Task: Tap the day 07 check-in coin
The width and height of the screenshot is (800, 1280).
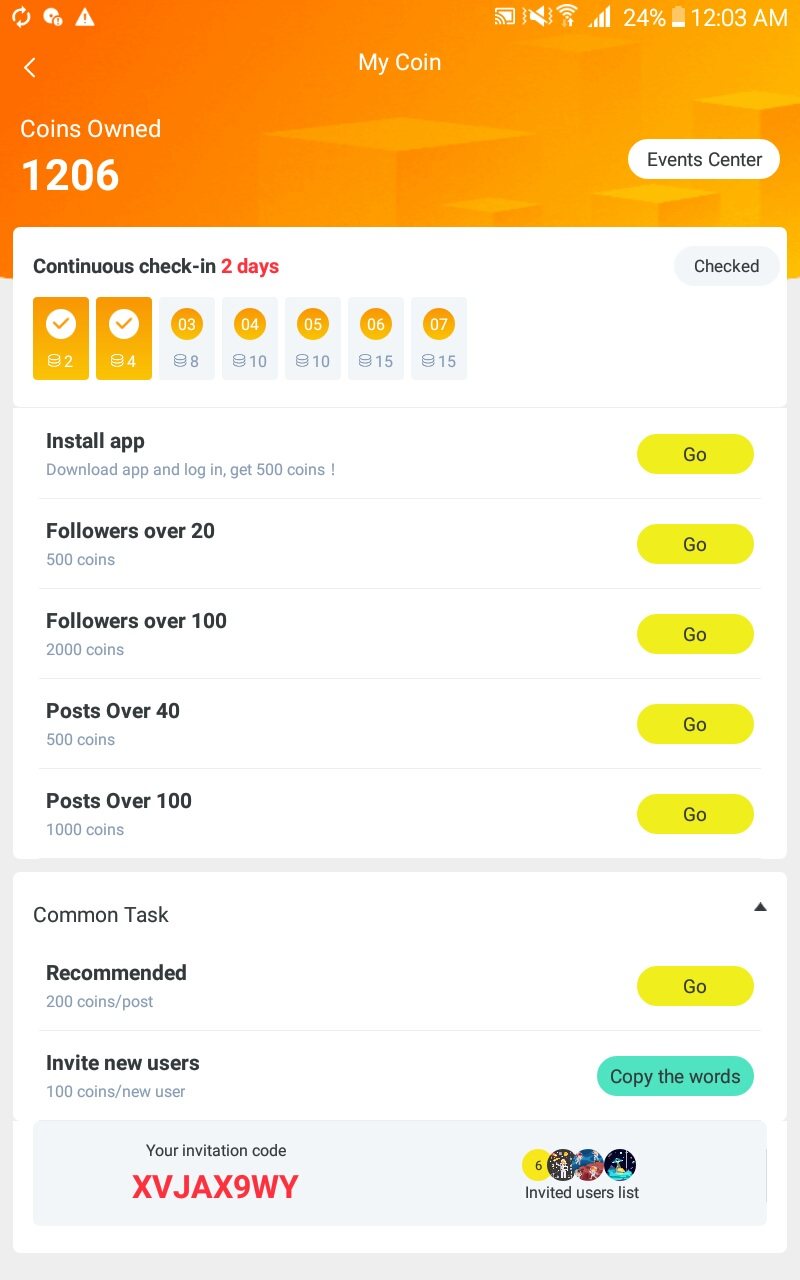Action: click(x=439, y=325)
